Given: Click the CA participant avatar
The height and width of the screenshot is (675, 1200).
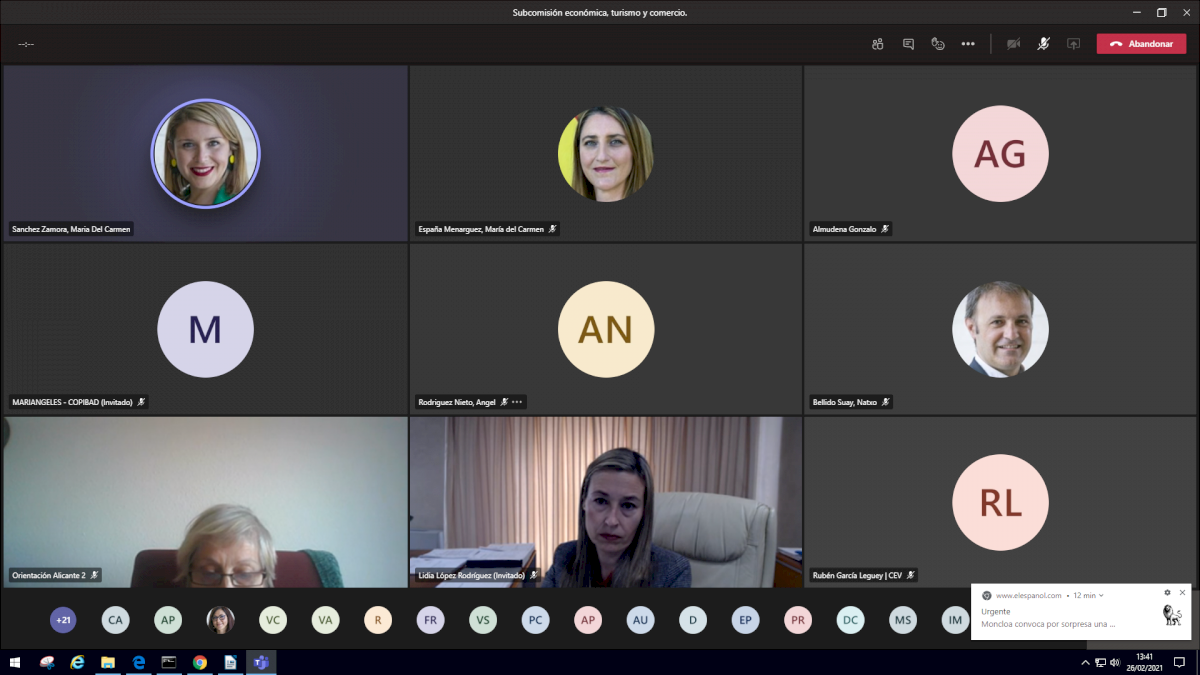Looking at the screenshot, I should coord(116,620).
